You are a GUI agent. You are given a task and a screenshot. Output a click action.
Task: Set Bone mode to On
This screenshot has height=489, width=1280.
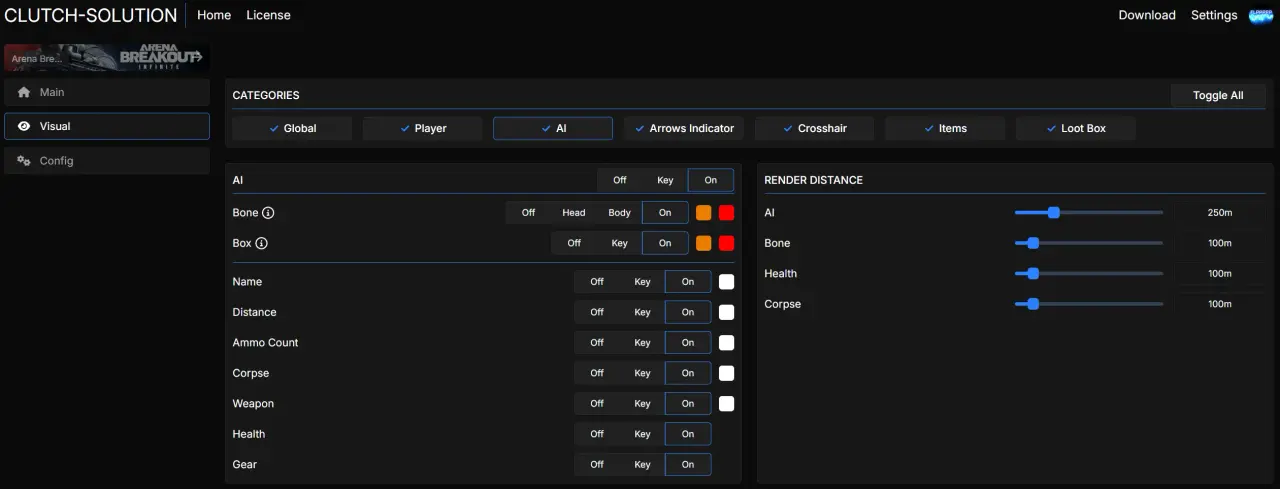(x=665, y=213)
